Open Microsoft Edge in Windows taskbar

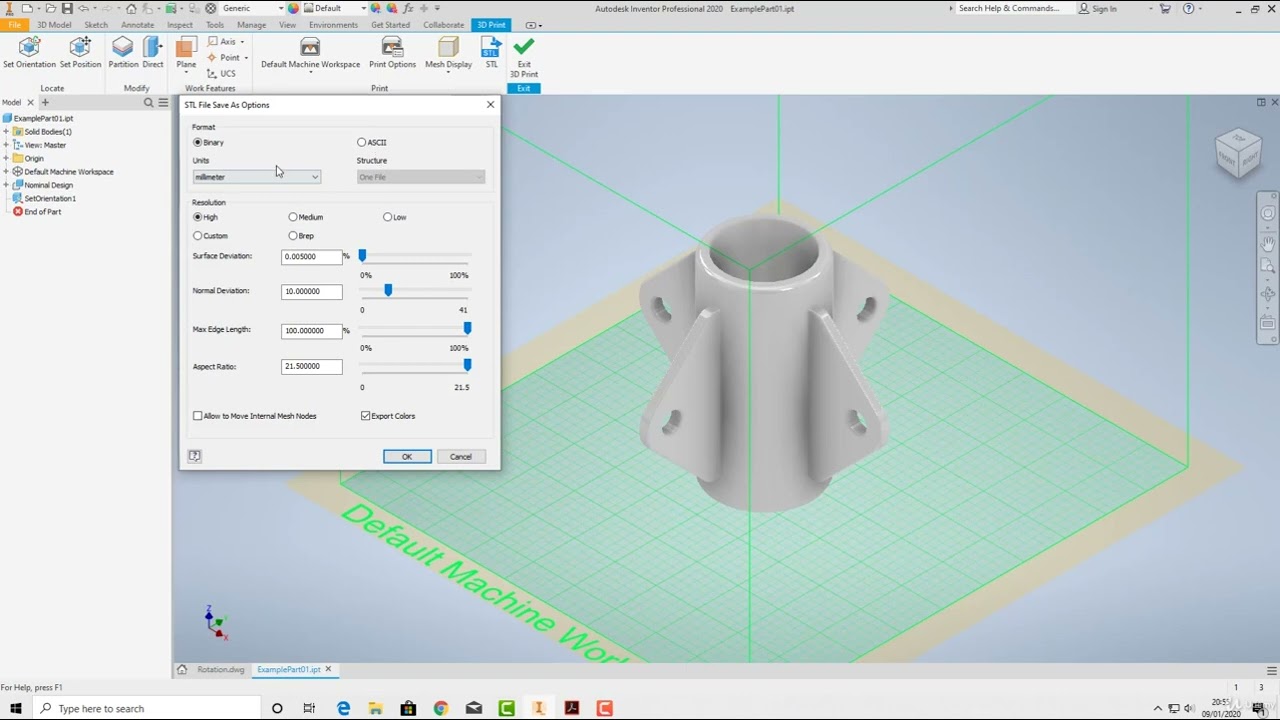(x=343, y=708)
